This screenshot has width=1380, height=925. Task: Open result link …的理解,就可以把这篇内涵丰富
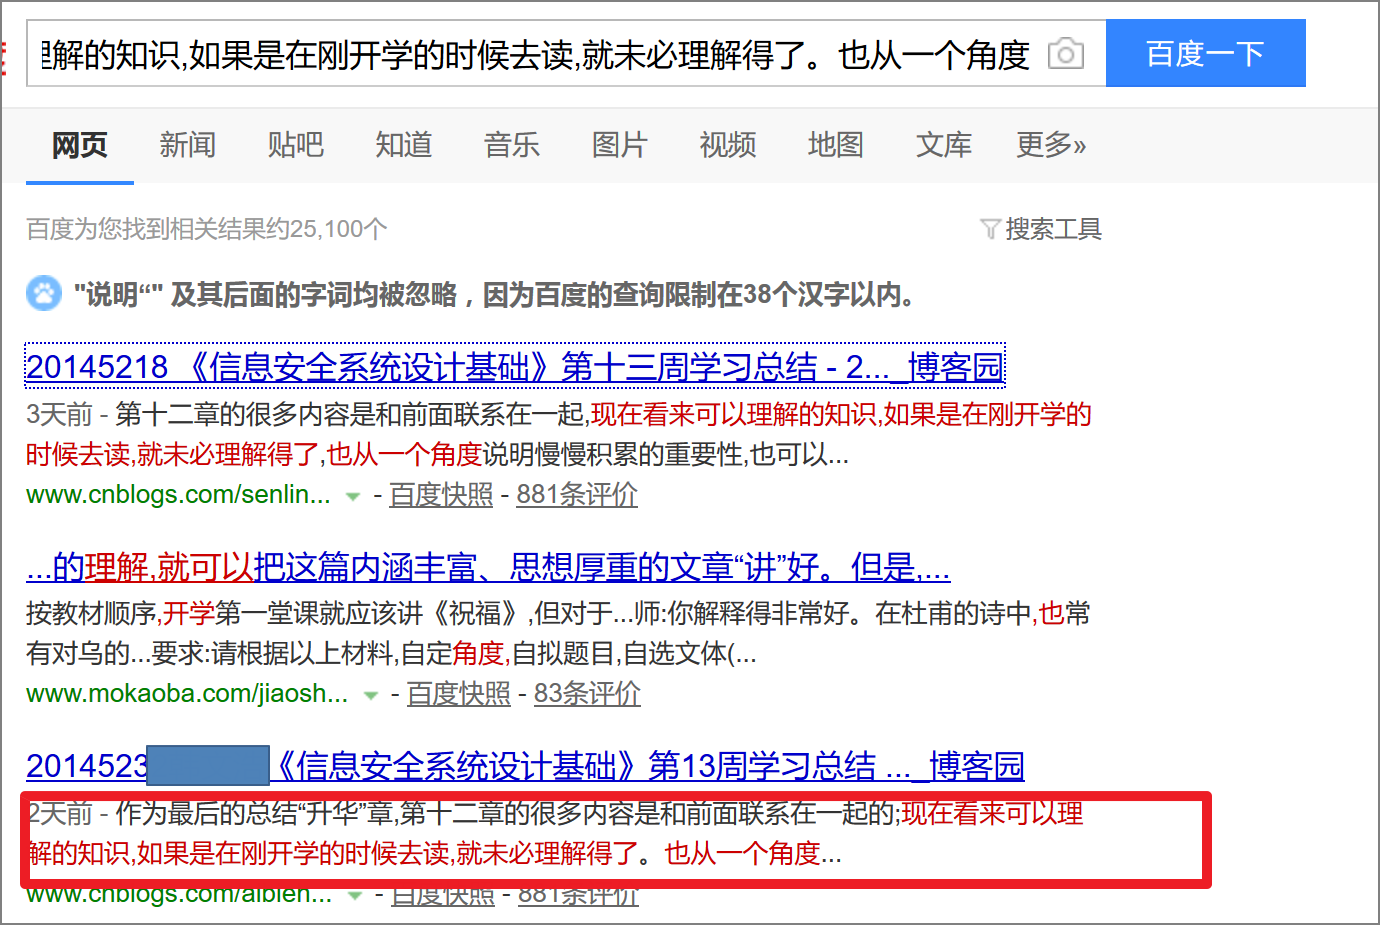point(488,567)
